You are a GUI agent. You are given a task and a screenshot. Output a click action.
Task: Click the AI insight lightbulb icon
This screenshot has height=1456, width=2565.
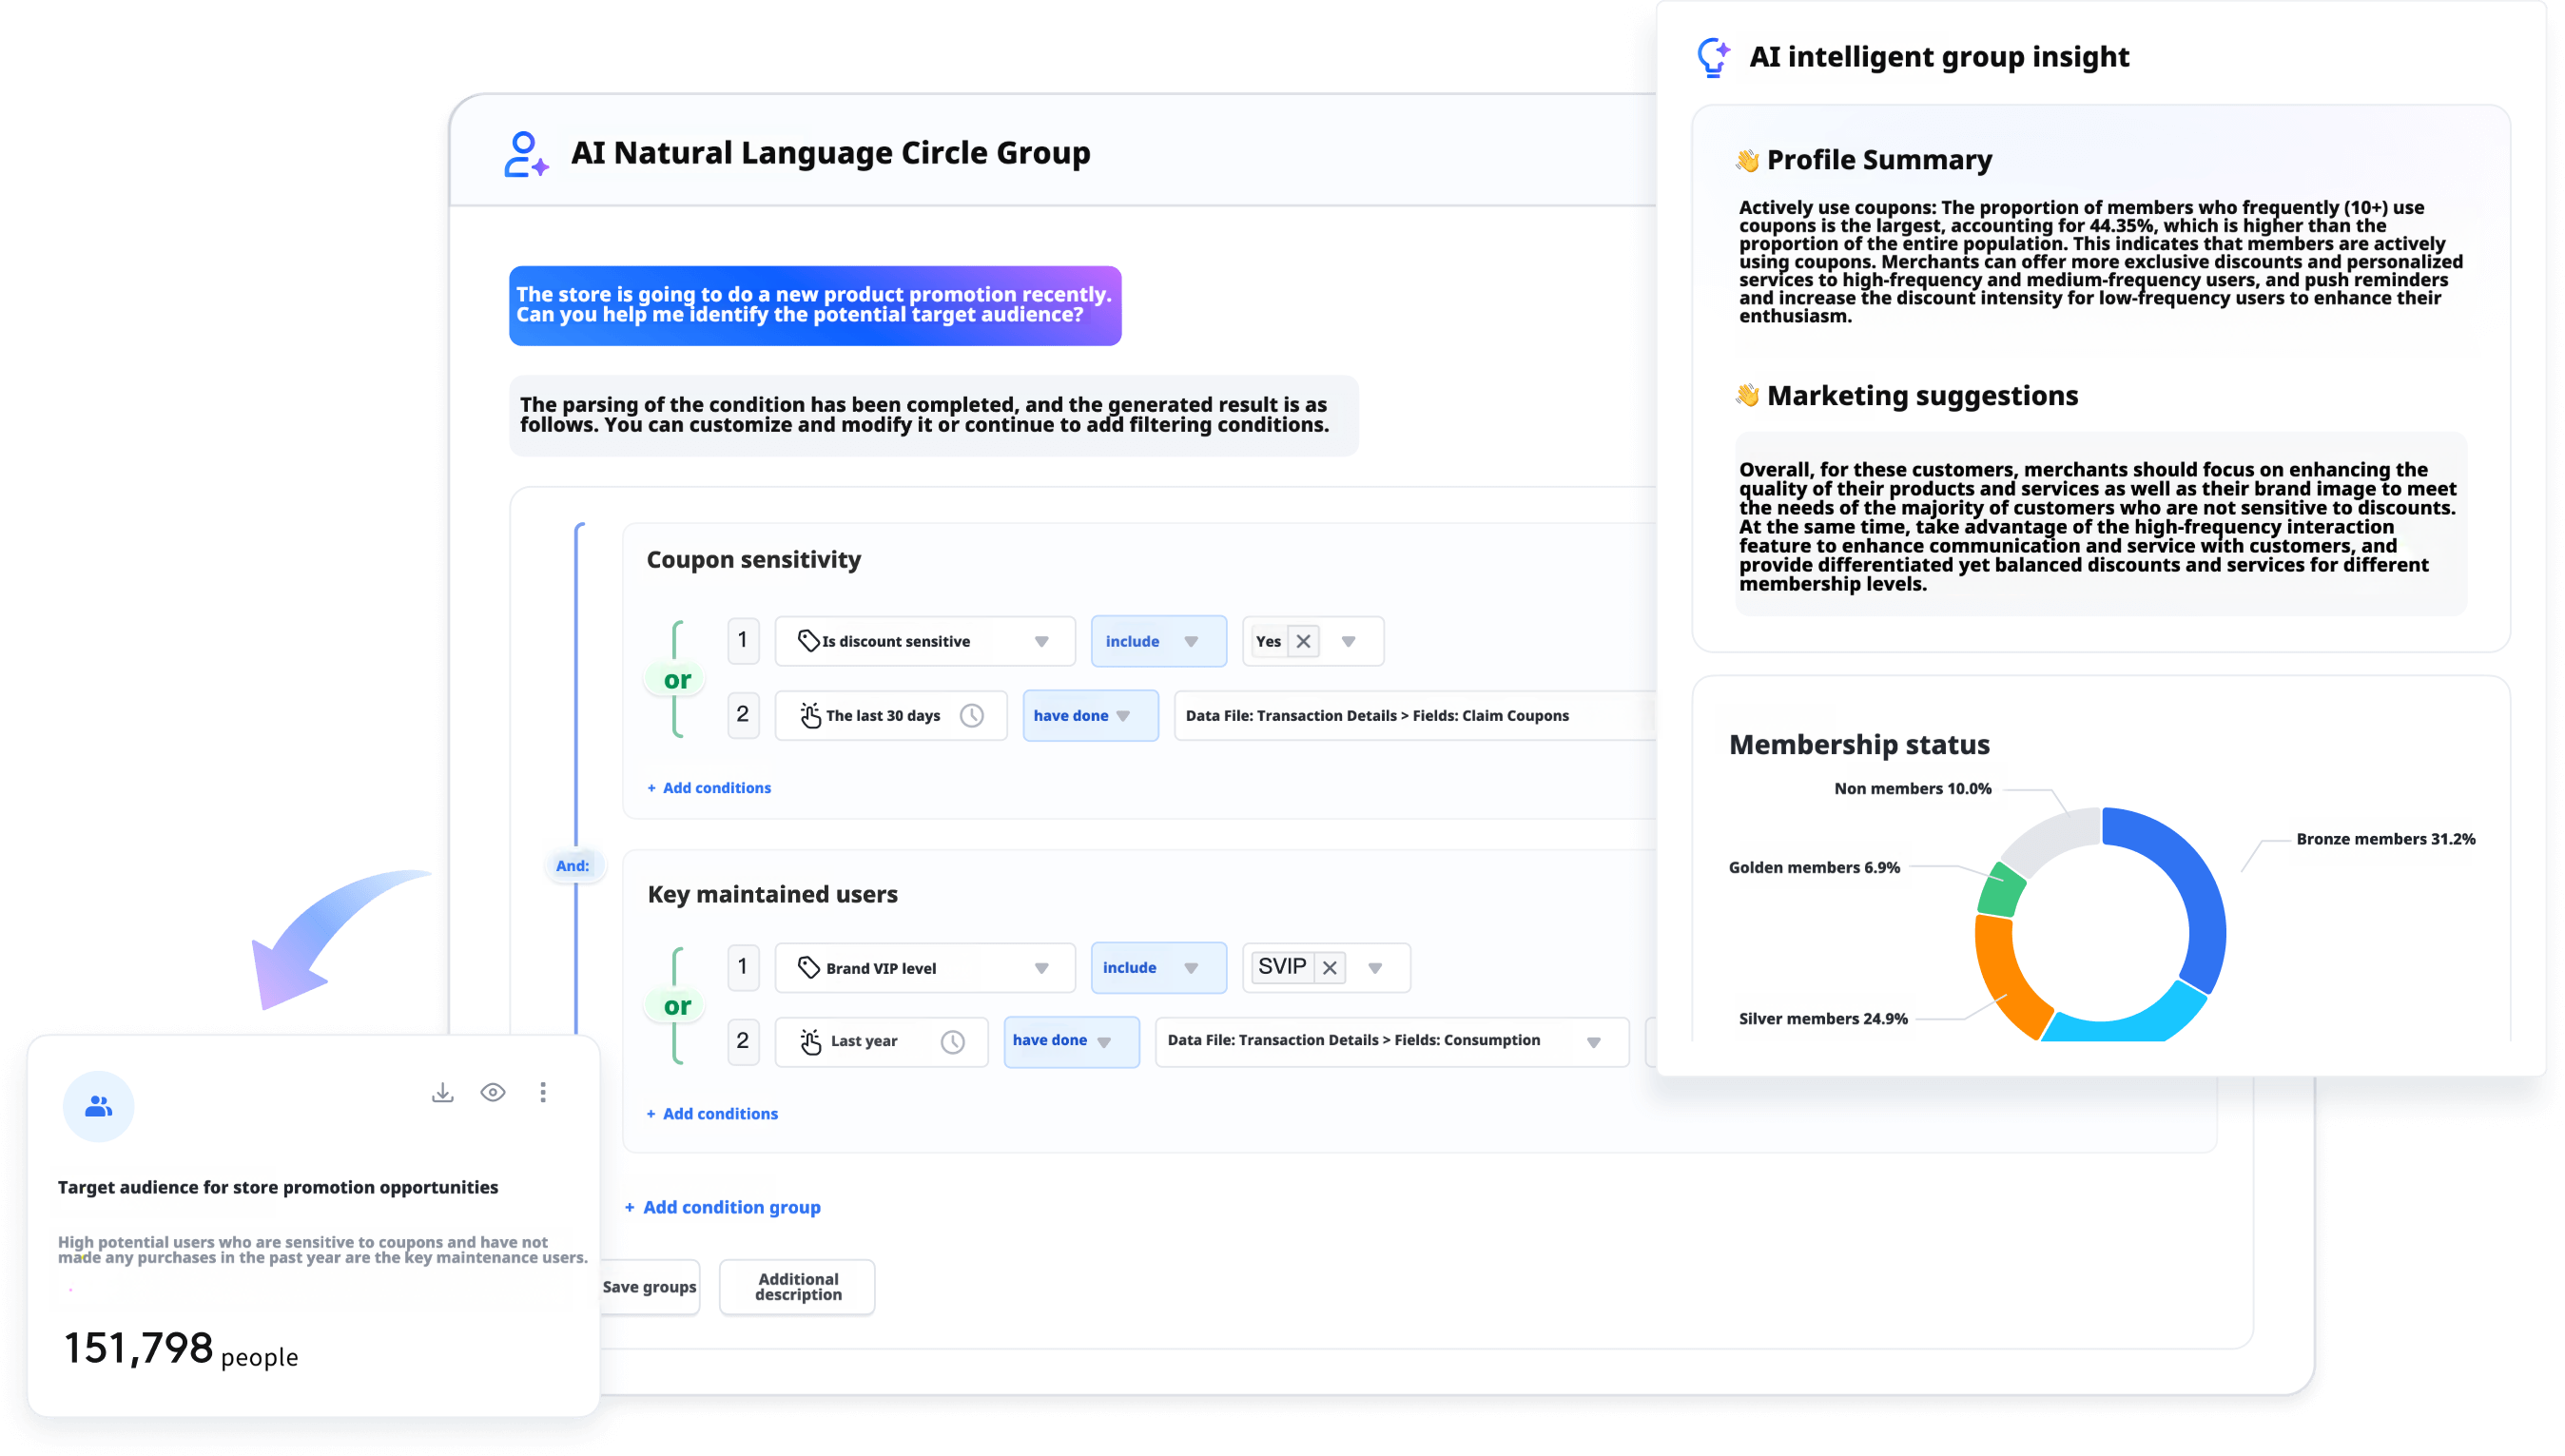pyautogui.click(x=1713, y=56)
